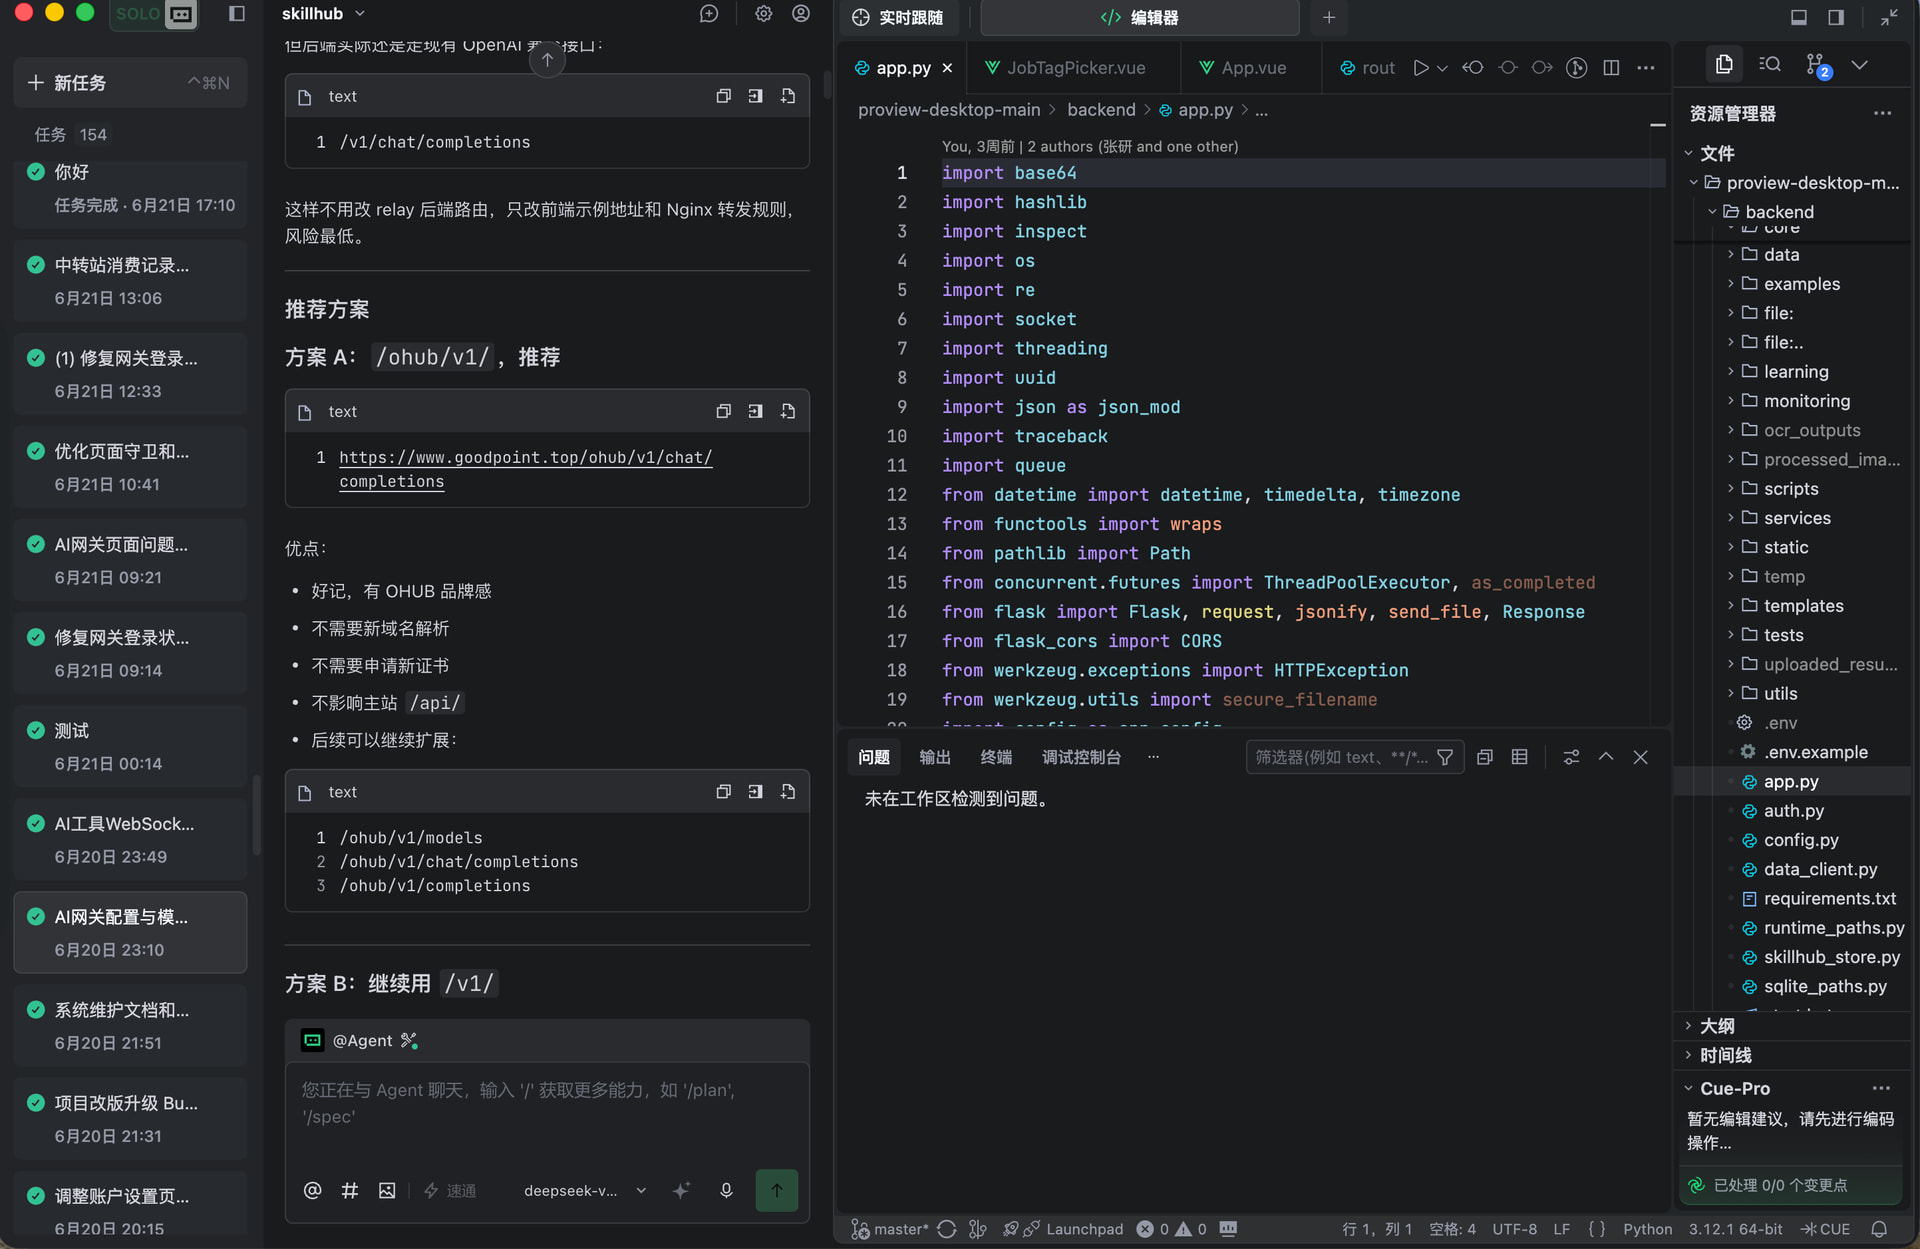This screenshot has width=1920, height=1249.
Task: Click the run play icon in editor toolbar
Action: (x=1420, y=68)
